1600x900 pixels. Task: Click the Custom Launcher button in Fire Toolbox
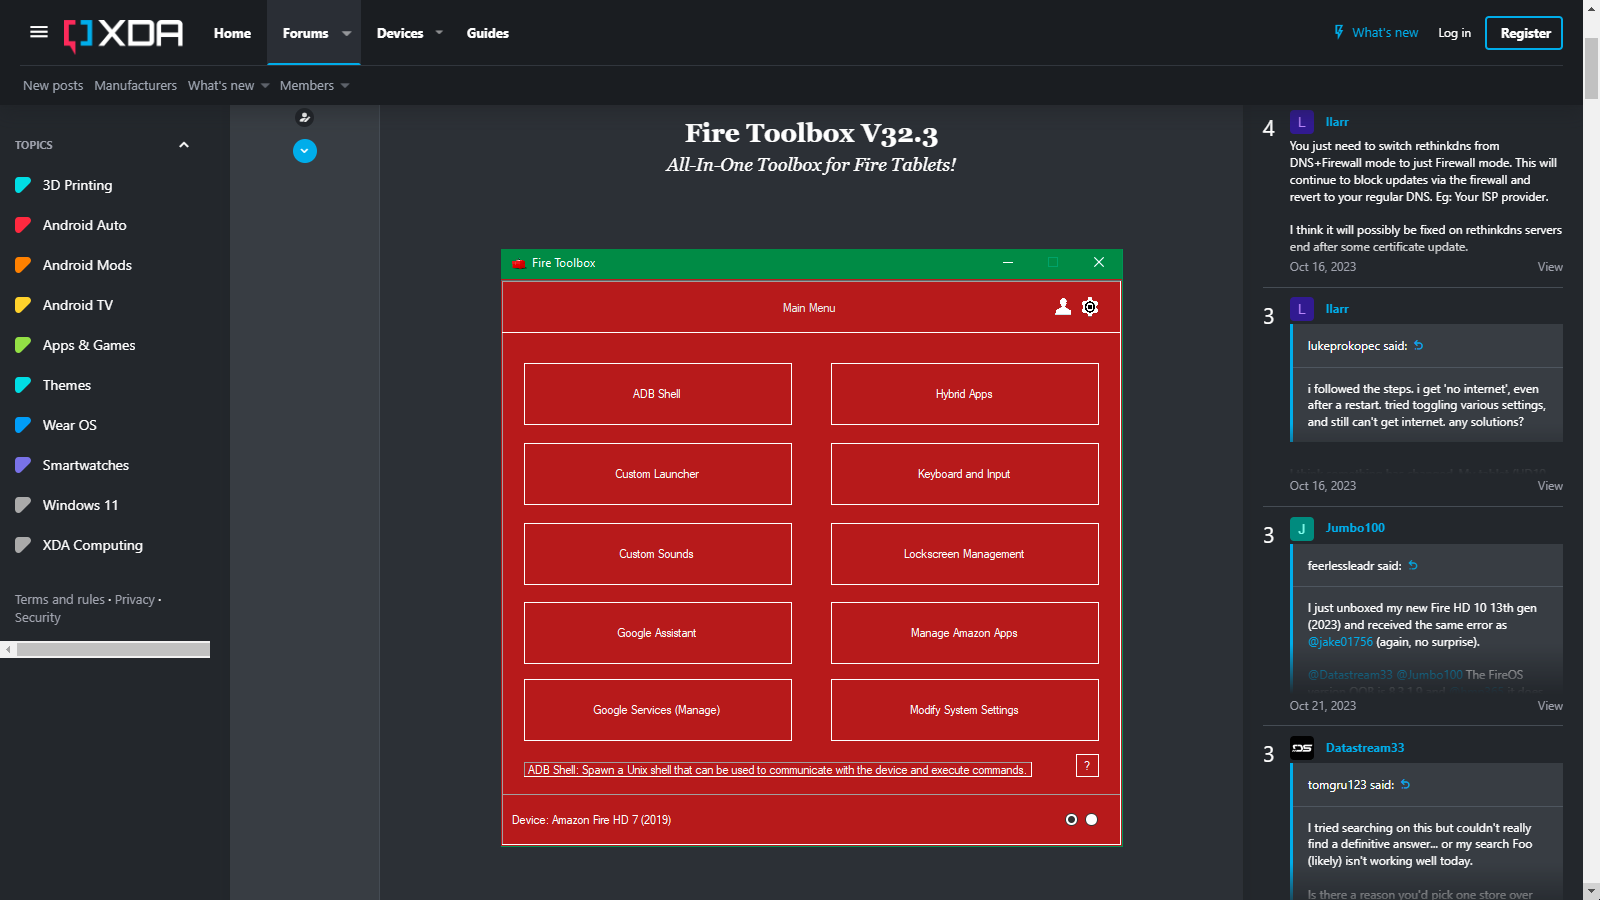pos(657,474)
